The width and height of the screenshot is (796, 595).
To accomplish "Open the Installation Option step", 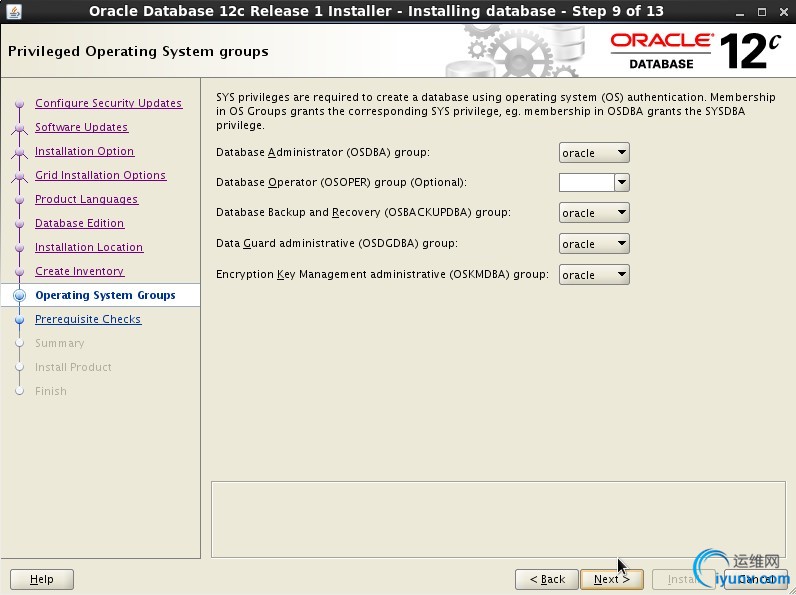I will (x=84, y=151).
